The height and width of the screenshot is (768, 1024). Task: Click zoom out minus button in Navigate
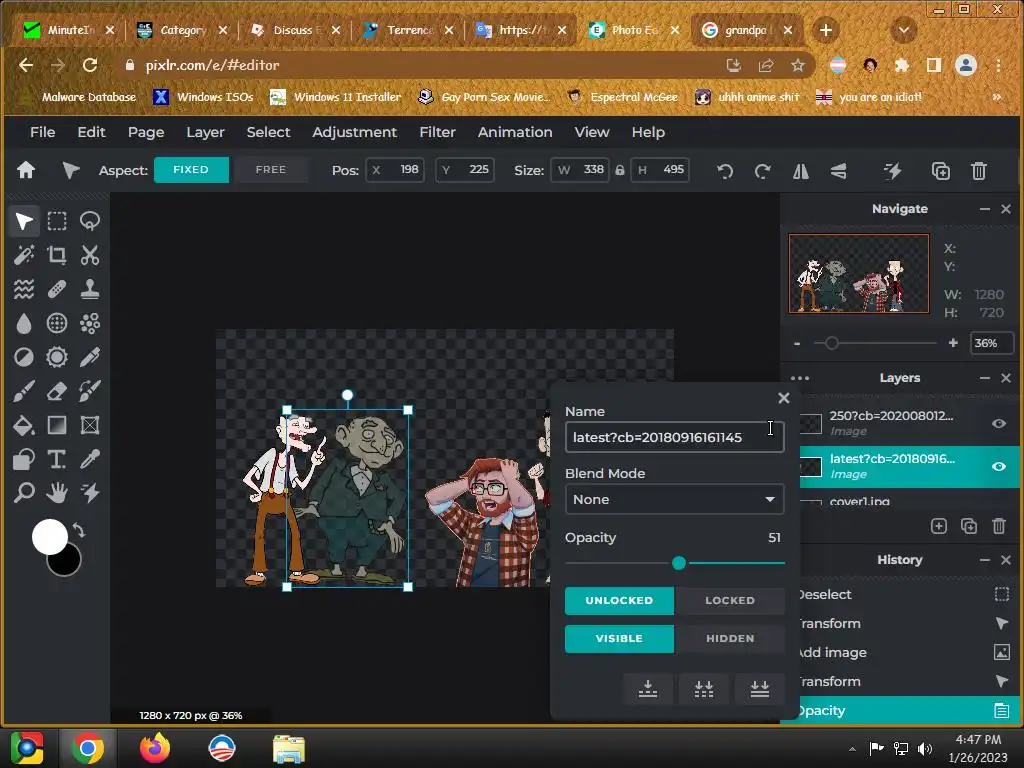pyautogui.click(x=797, y=343)
